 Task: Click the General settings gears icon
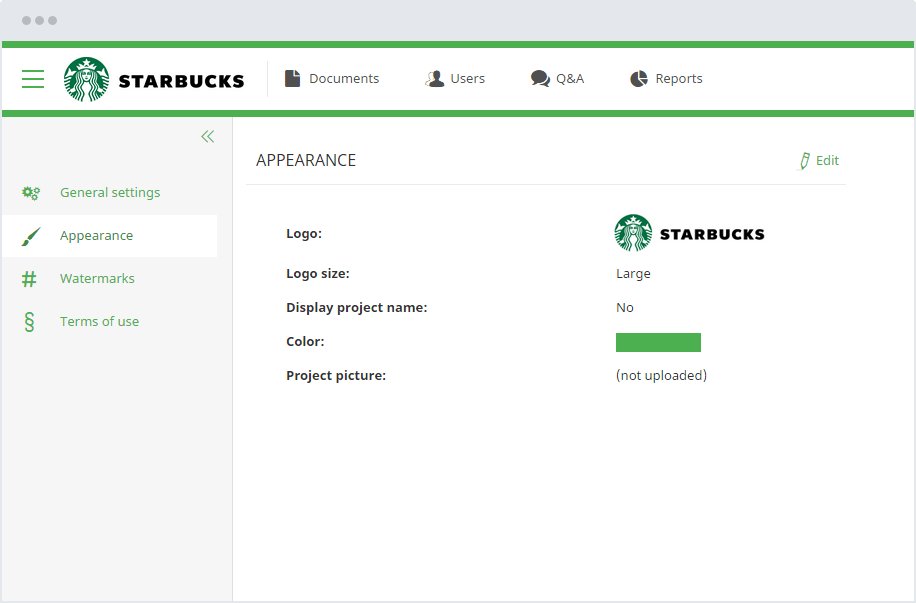point(31,193)
